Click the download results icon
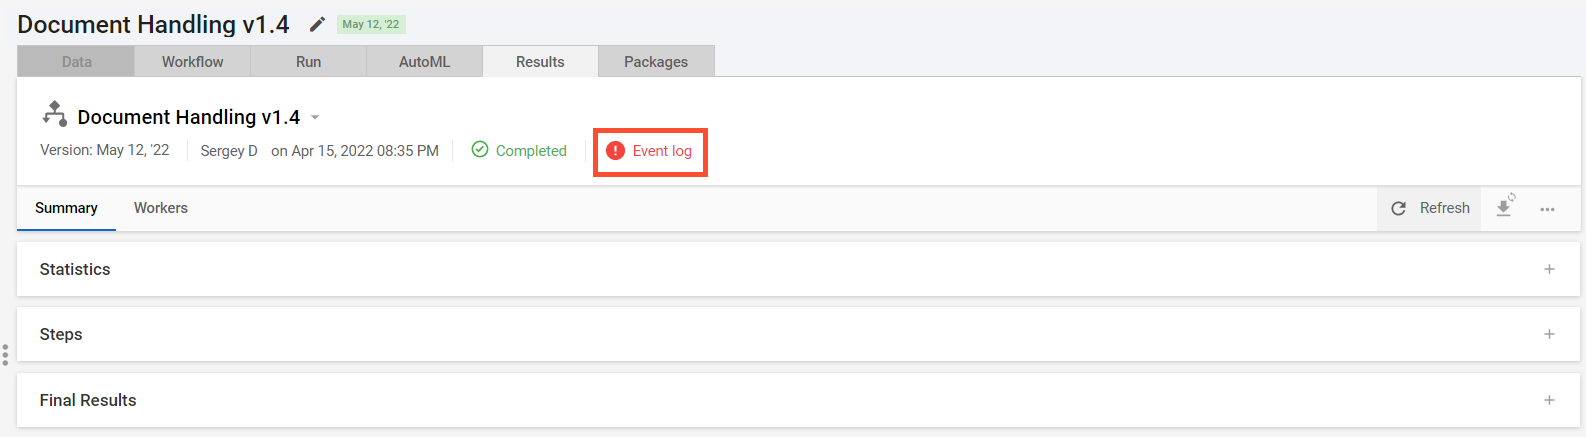This screenshot has height=437, width=1586. pyautogui.click(x=1504, y=206)
